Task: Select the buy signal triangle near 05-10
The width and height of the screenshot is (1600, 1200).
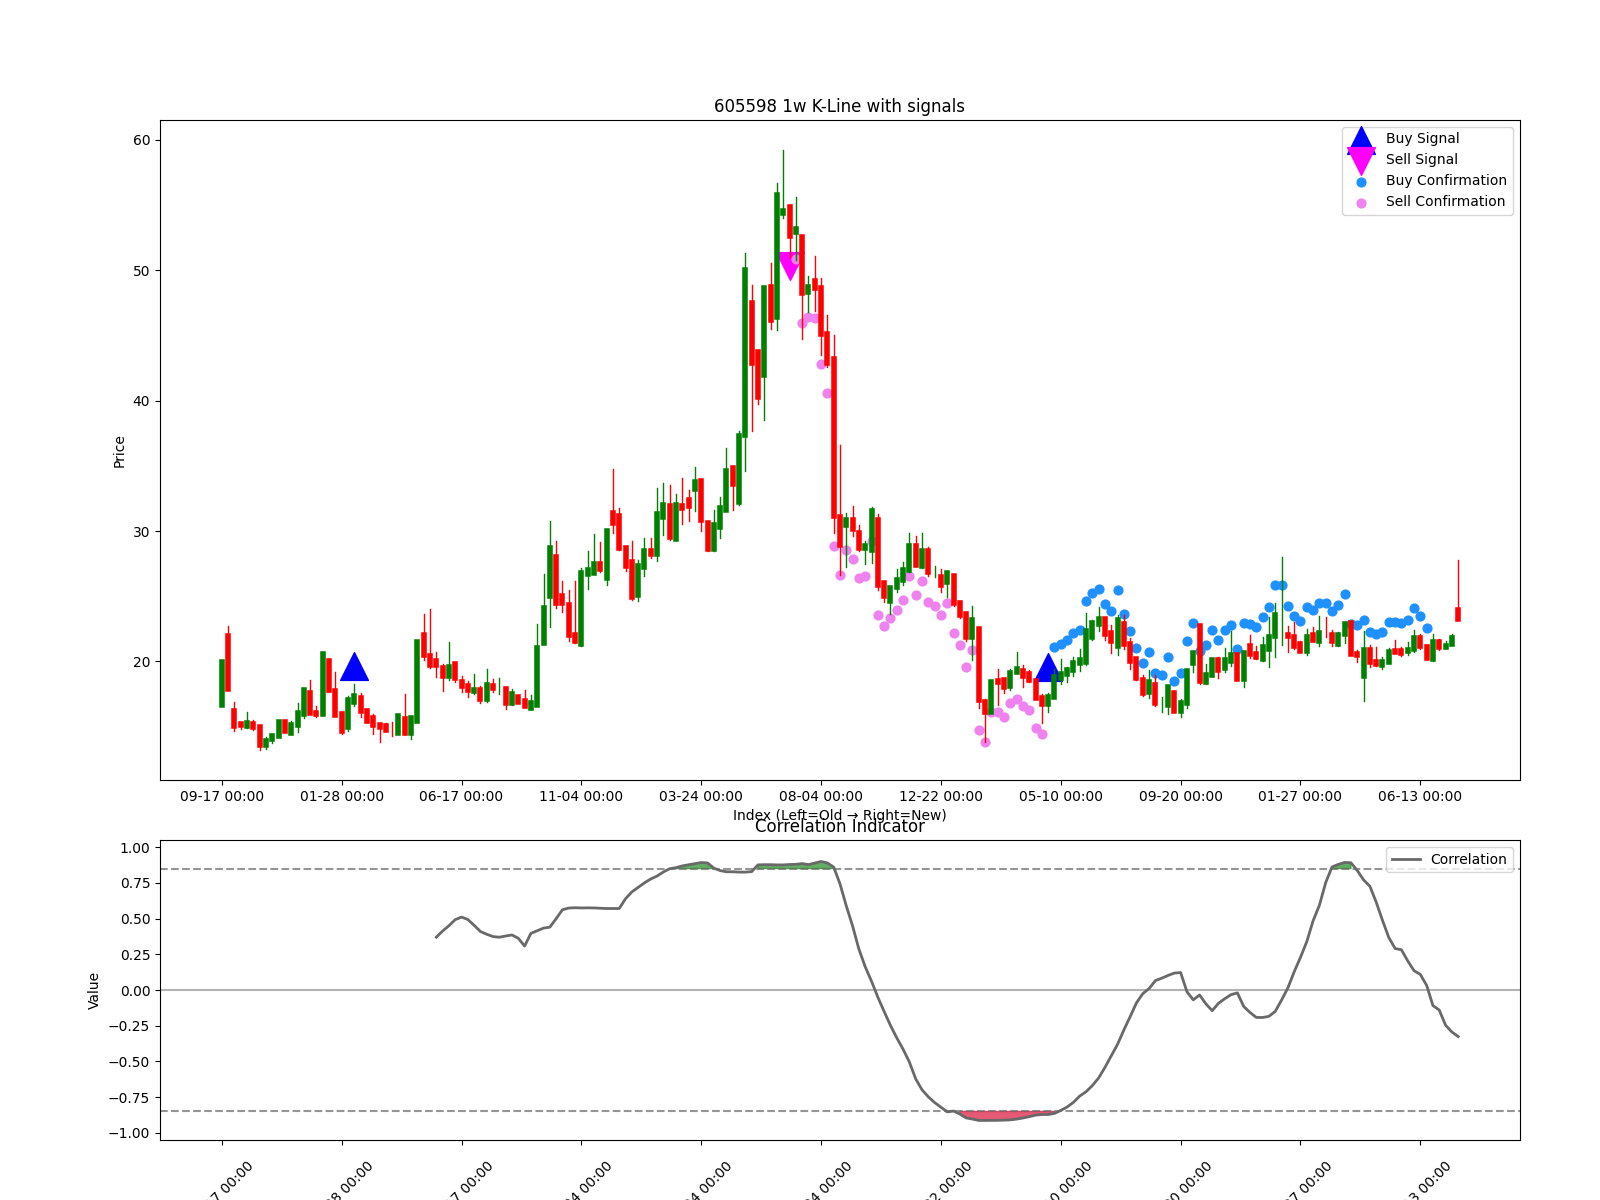Action: pos(1047,667)
